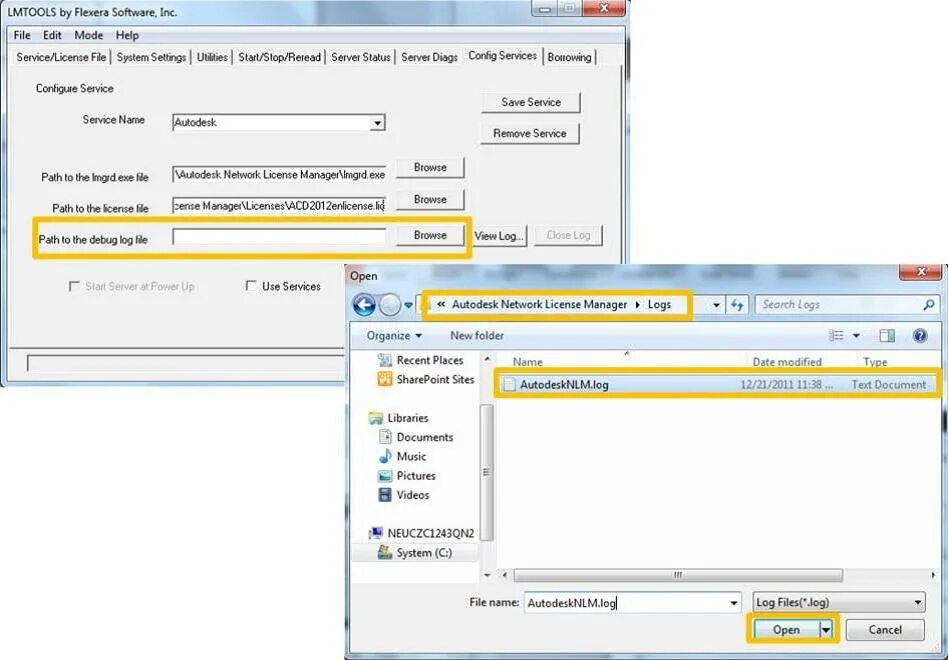Browse for the license file path

(x=430, y=199)
